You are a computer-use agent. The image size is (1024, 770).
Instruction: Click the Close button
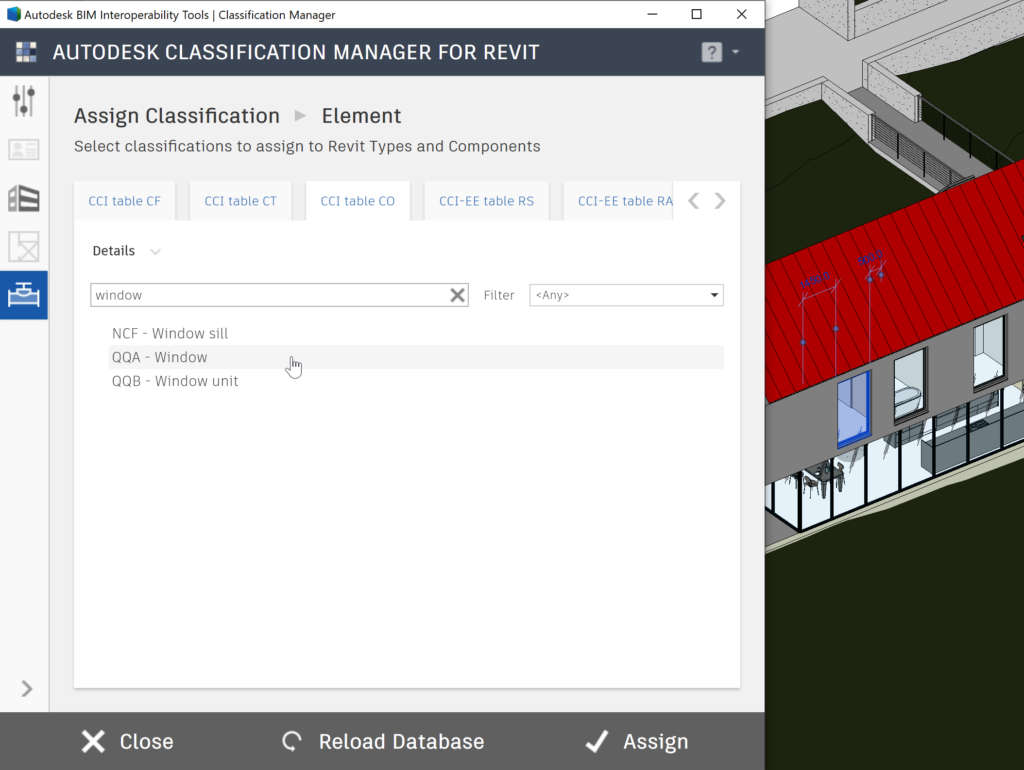pyautogui.click(x=127, y=741)
